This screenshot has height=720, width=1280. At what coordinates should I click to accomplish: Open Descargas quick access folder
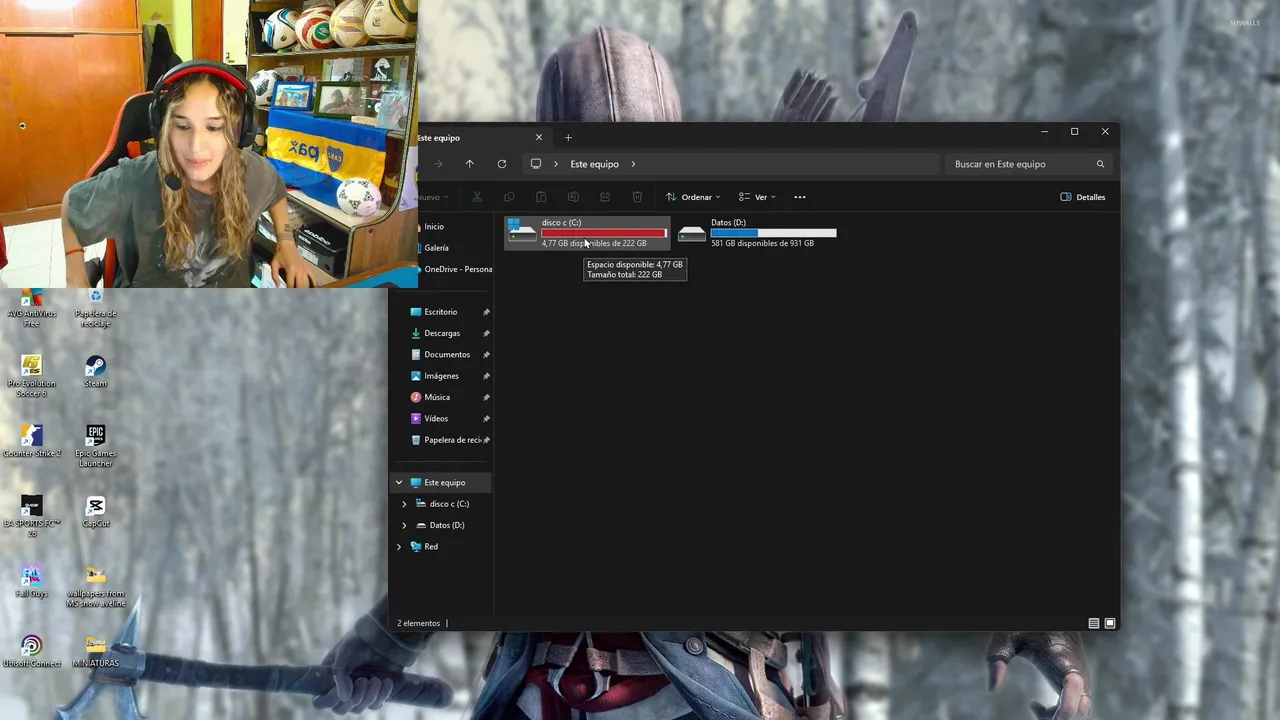coord(442,333)
